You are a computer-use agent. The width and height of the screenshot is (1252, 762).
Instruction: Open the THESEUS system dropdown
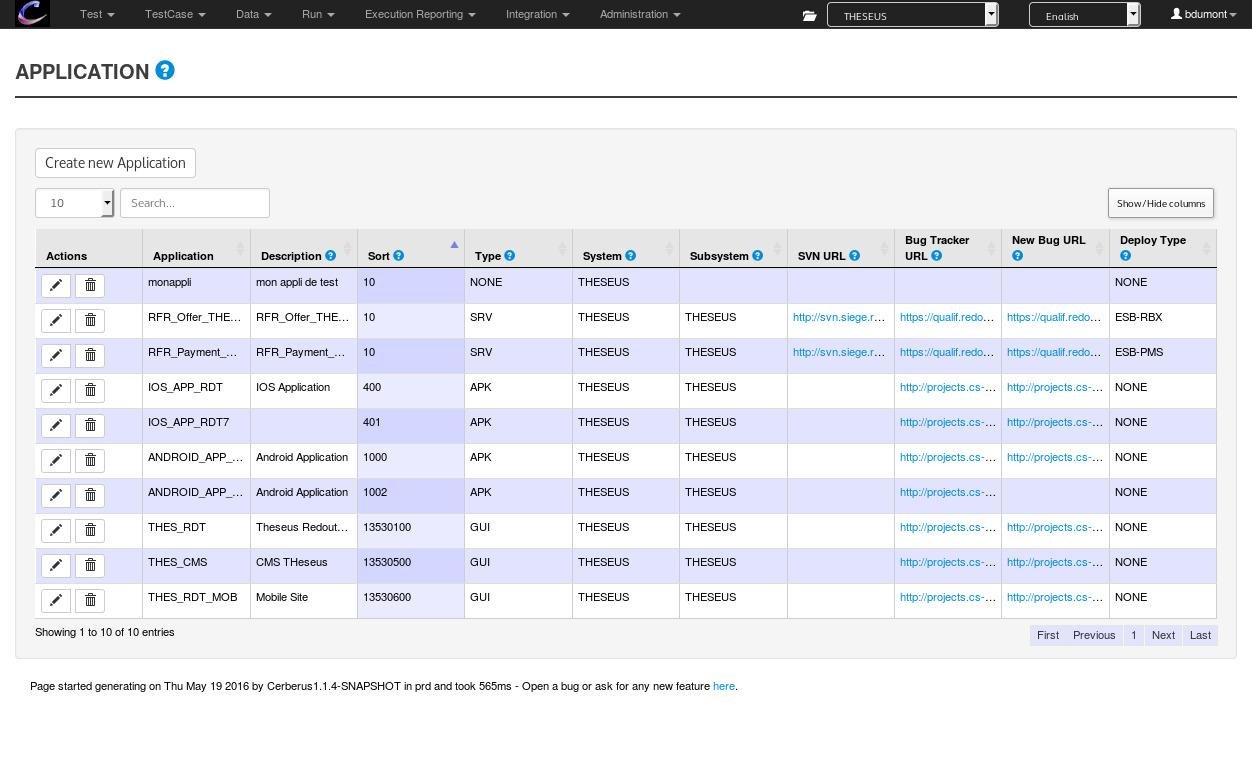pos(912,15)
